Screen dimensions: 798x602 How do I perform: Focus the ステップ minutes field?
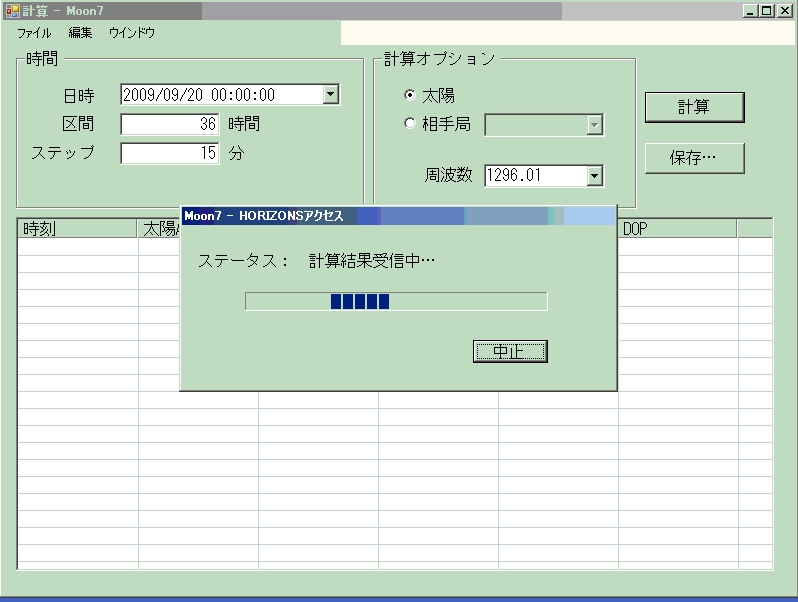click(x=170, y=154)
